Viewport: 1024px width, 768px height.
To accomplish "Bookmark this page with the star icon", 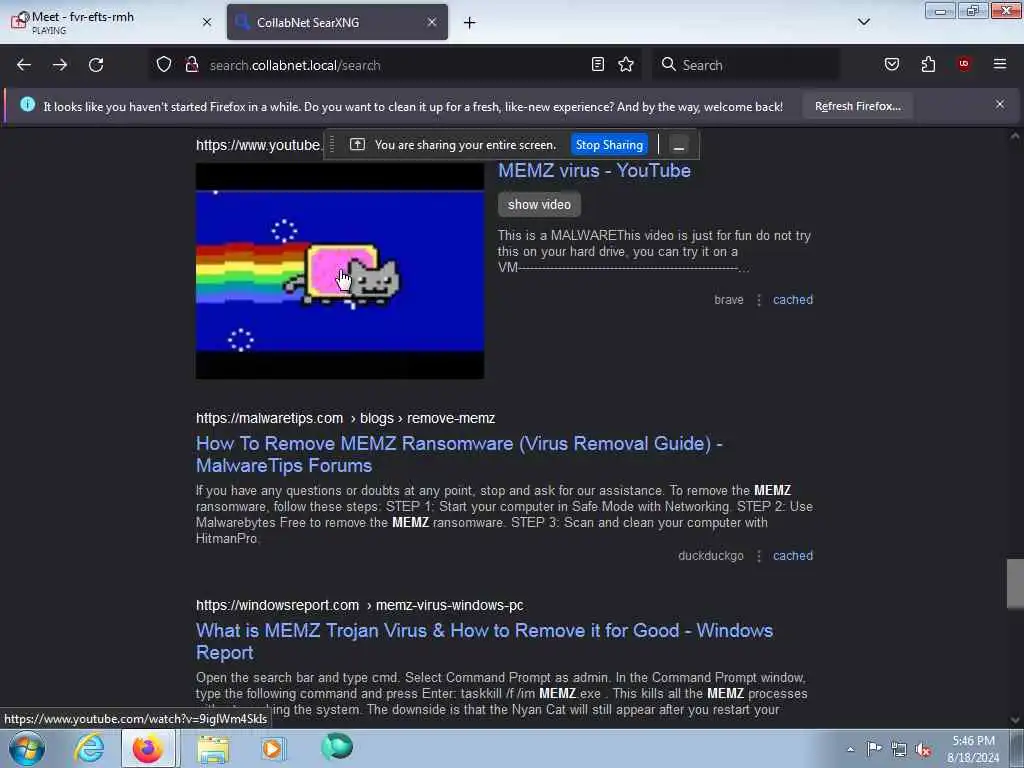I will coord(626,64).
